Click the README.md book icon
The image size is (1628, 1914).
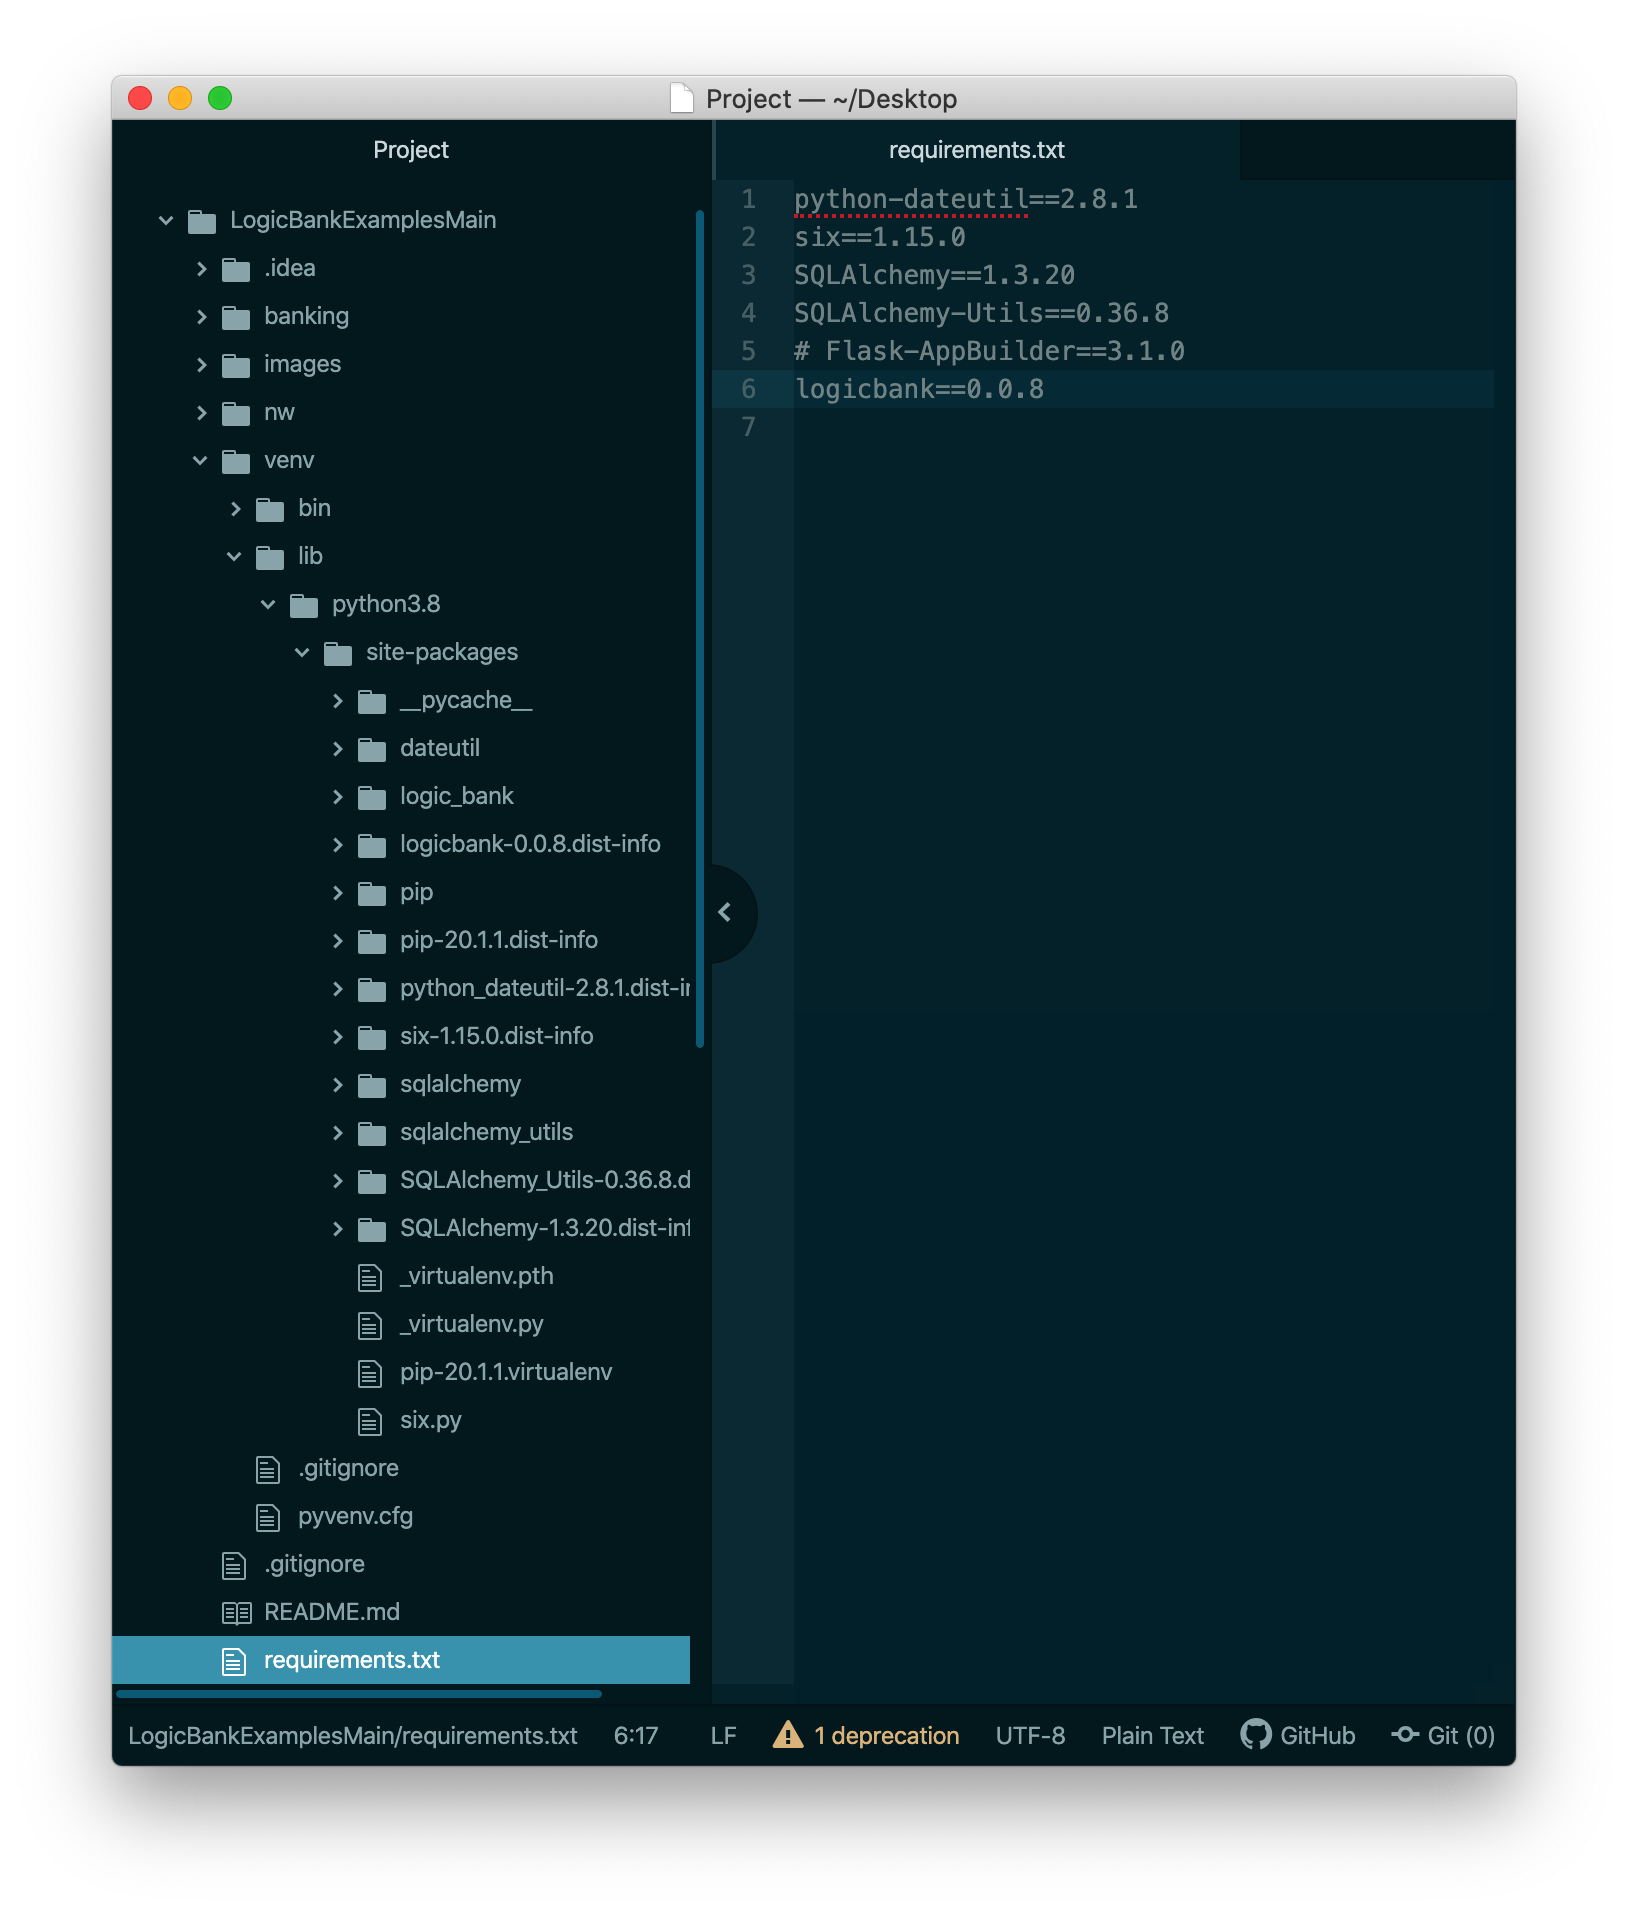pyautogui.click(x=236, y=1612)
